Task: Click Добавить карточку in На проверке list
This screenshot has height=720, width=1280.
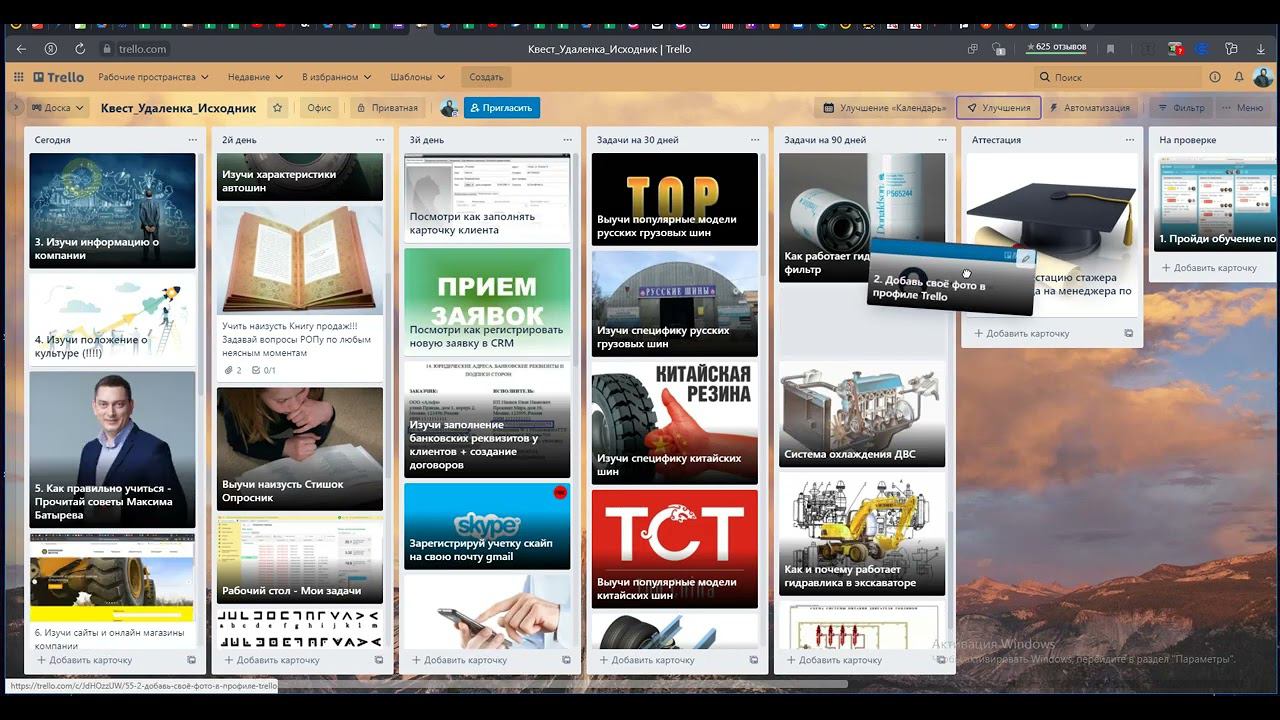Action: [1209, 268]
